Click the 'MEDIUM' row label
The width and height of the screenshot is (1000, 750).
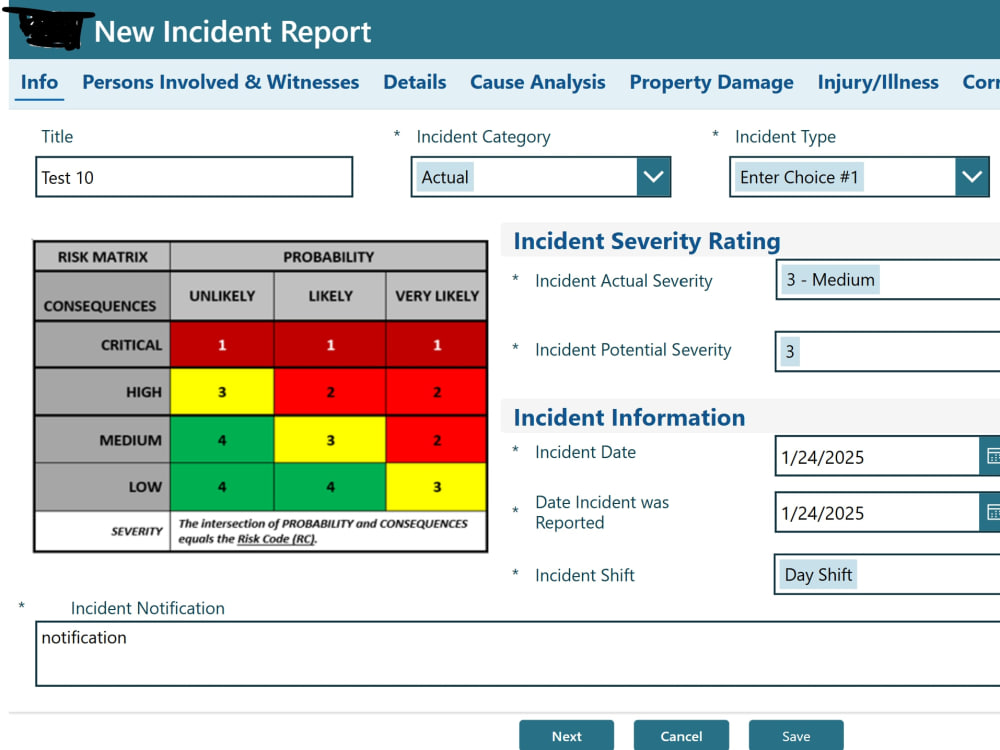(102, 439)
